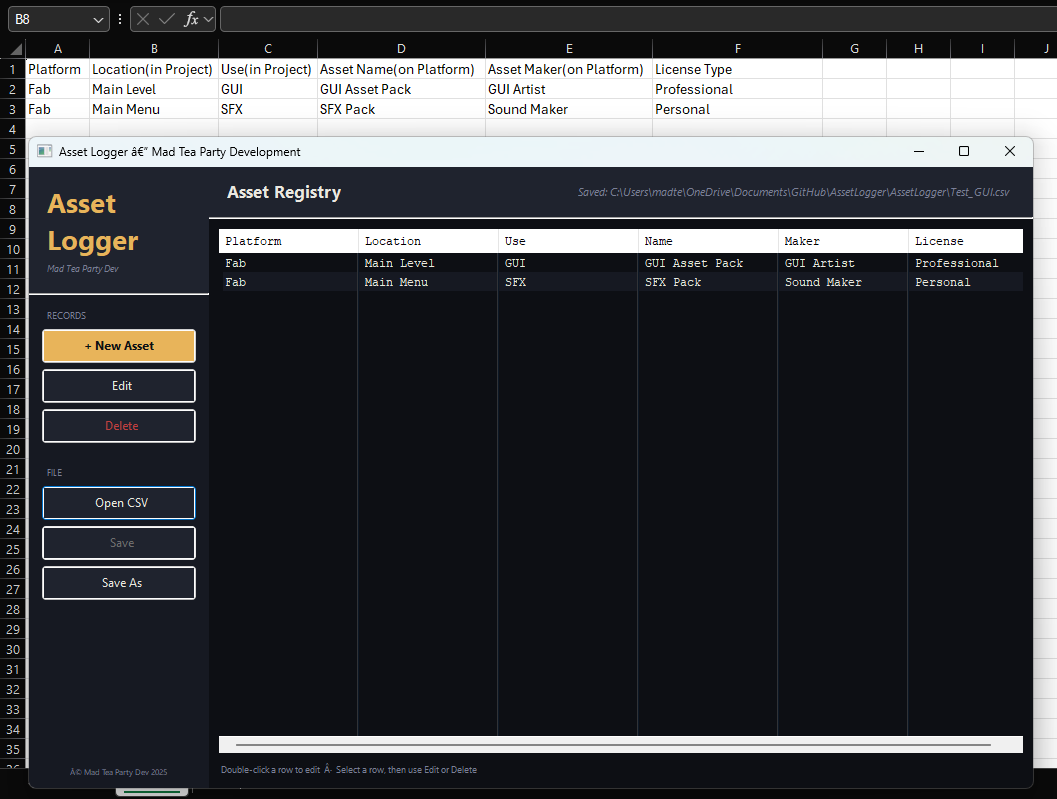
Task: Select Excel column H header
Action: (x=918, y=49)
